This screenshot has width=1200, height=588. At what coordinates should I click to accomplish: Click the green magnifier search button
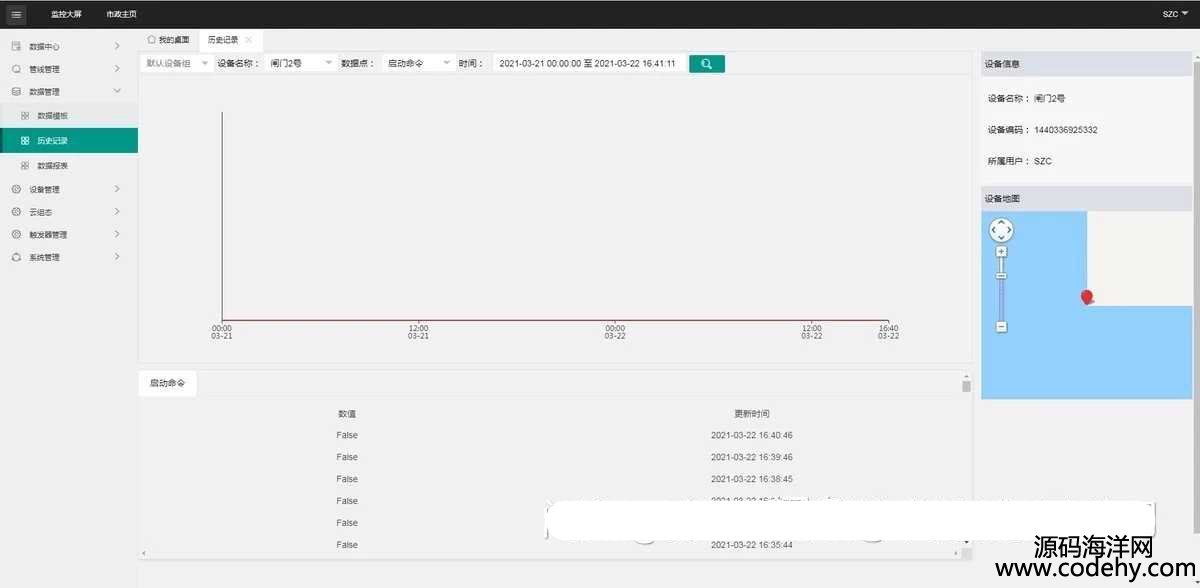707,63
